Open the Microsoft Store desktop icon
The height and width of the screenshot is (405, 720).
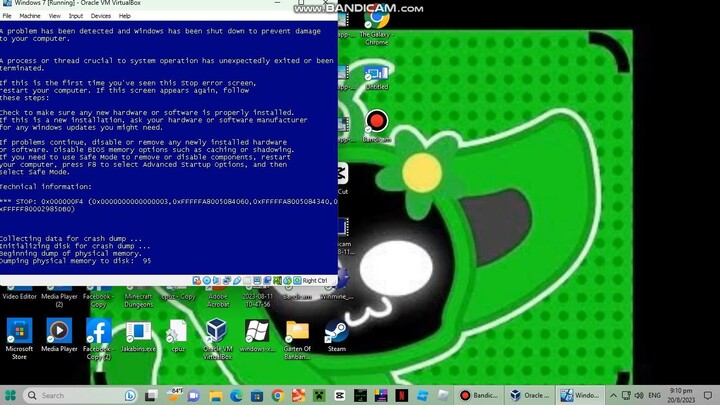(x=19, y=334)
